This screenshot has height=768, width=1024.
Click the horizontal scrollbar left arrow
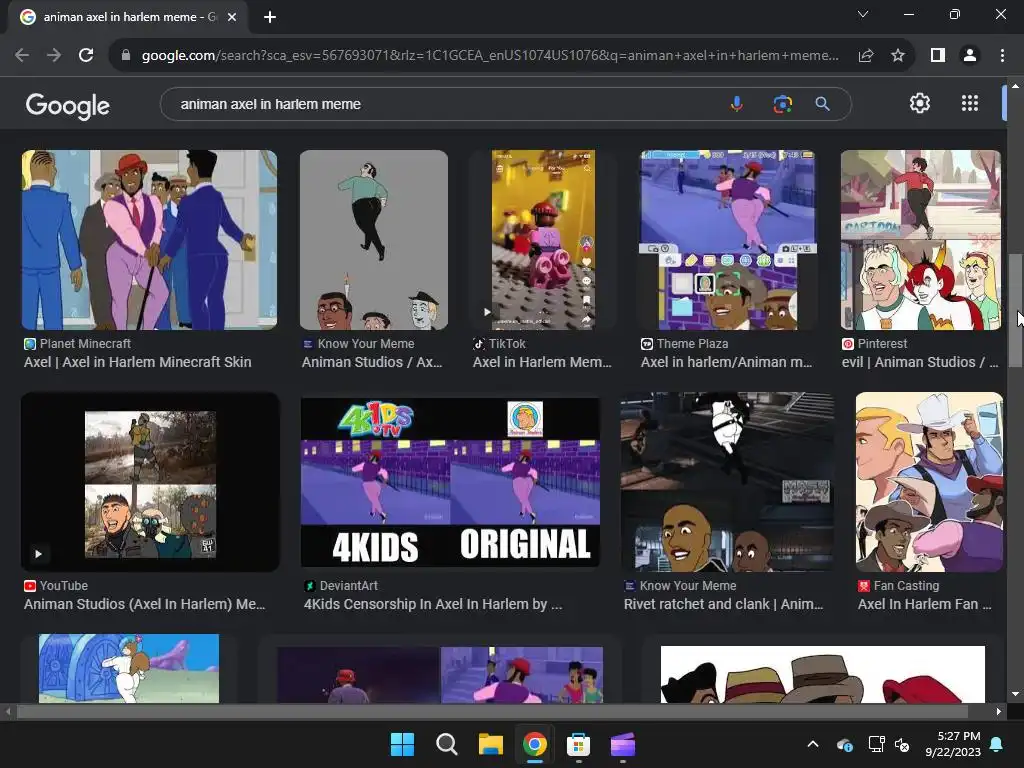tap(8, 712)
